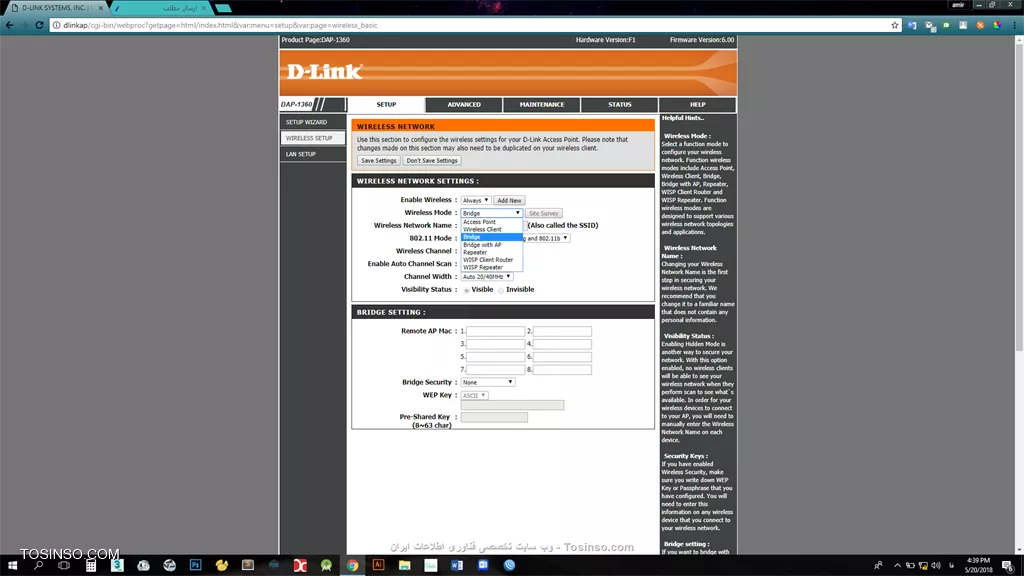Bookmark this page with the star icon
This screenshot has height=576, width=1024.
coord(895,25)
